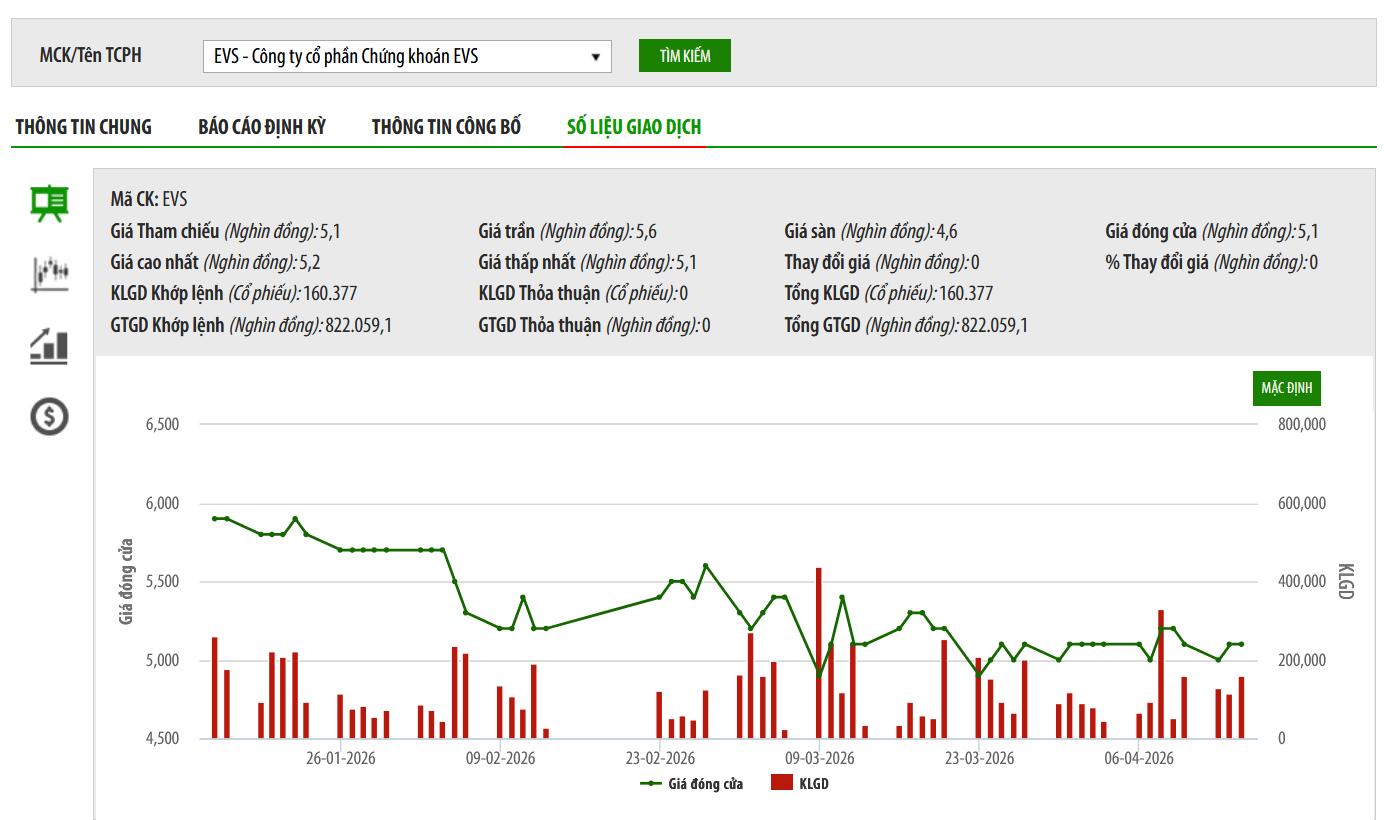
Task: Open the THÔNG TIN CHUNG tab
Action: [x=84, y=127]
